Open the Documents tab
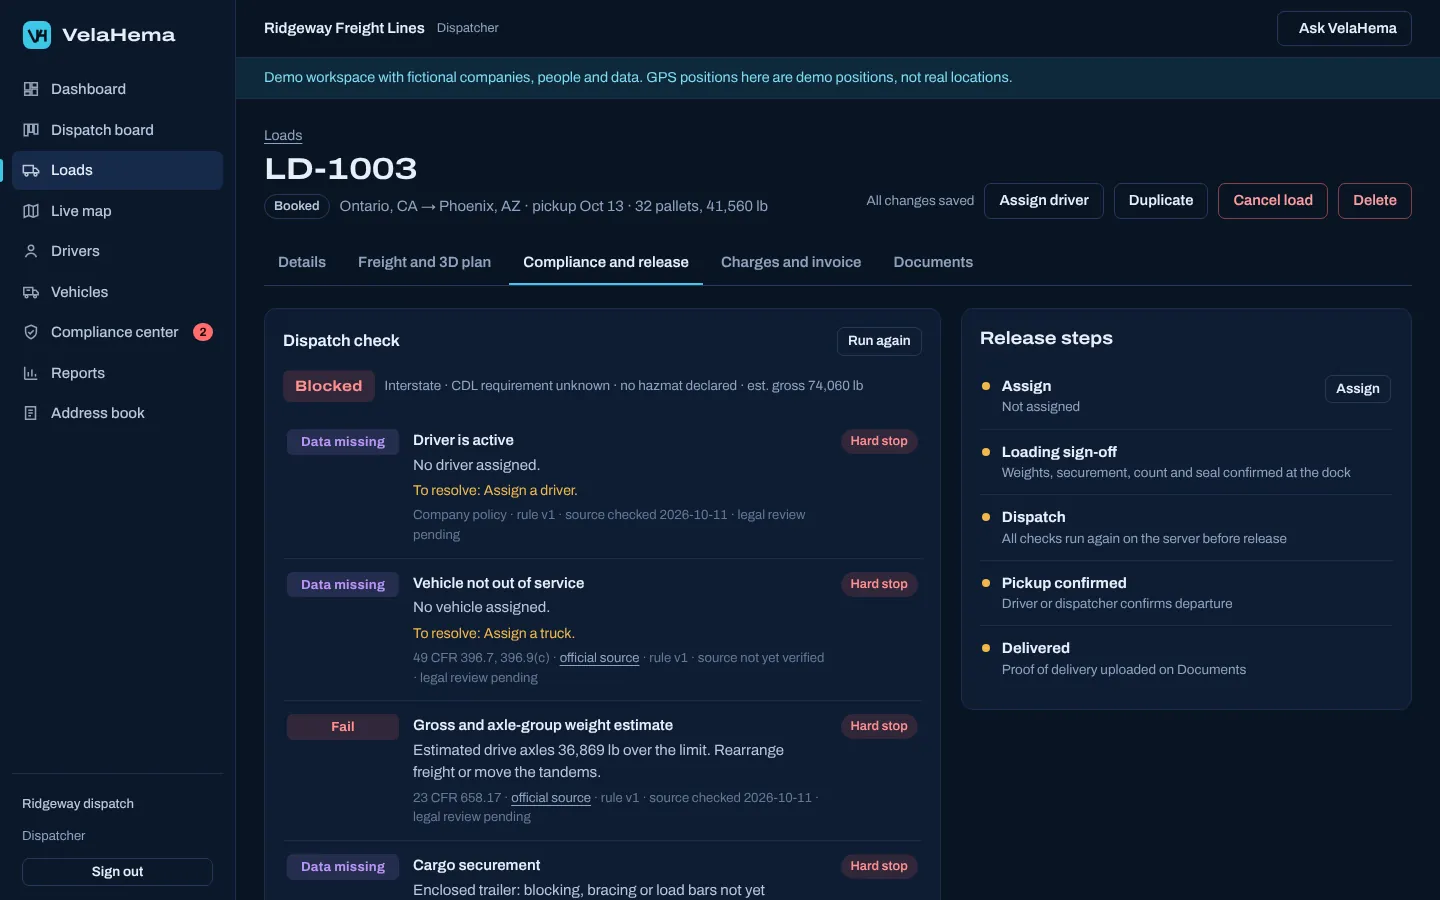1440x900 pixels. [933, 262]
